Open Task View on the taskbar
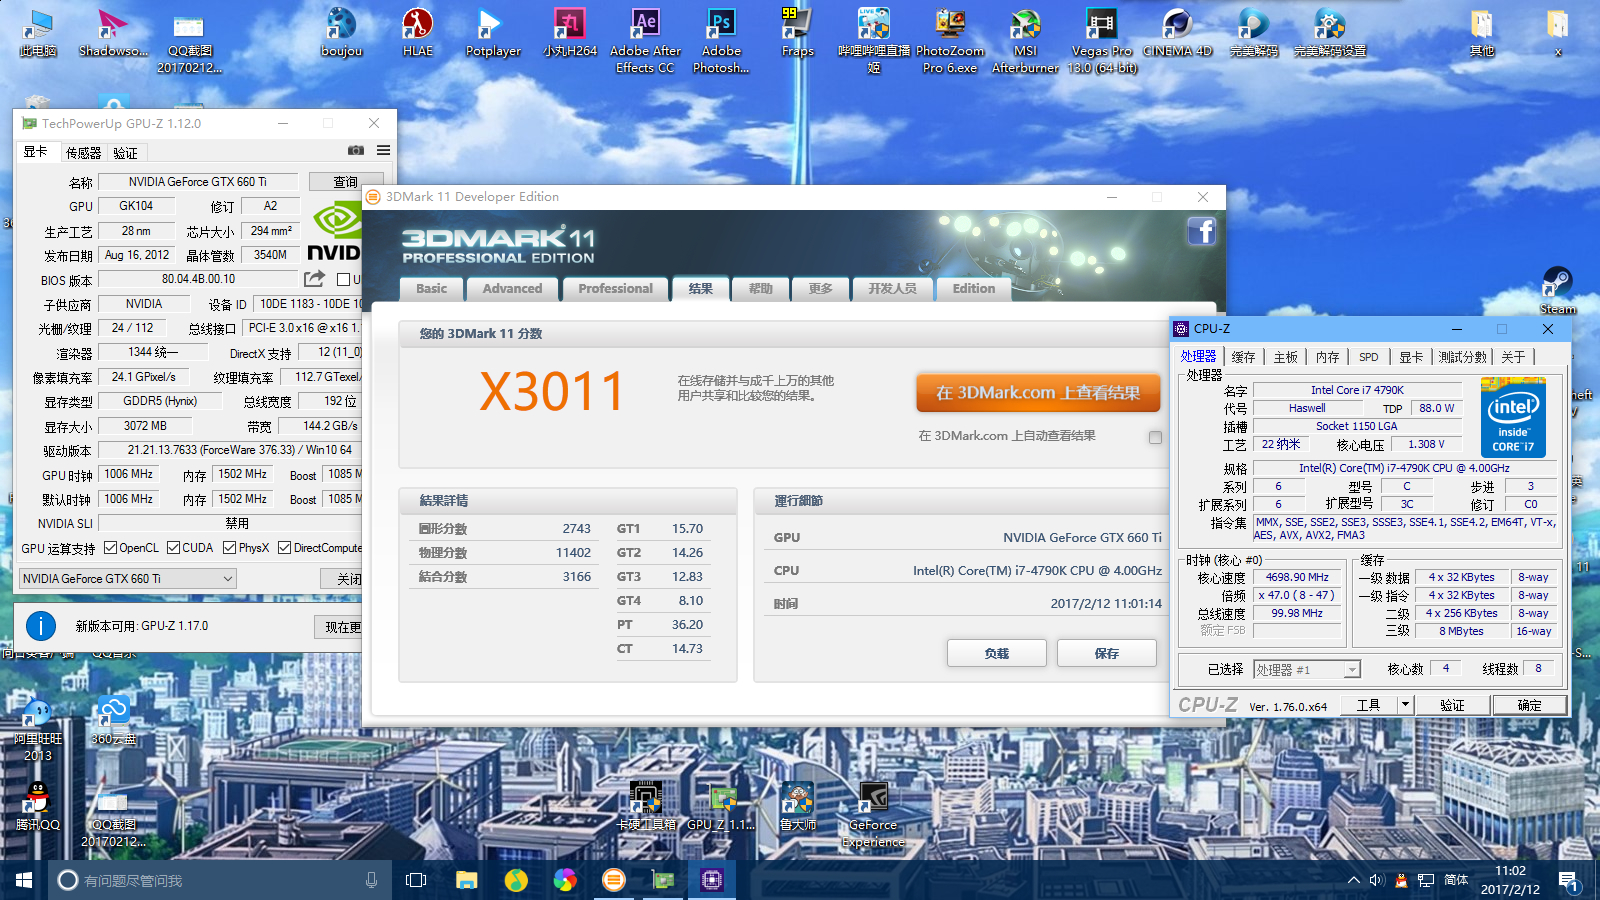The width and height of the screenshot is (1600, 900). tap(416, 880)
